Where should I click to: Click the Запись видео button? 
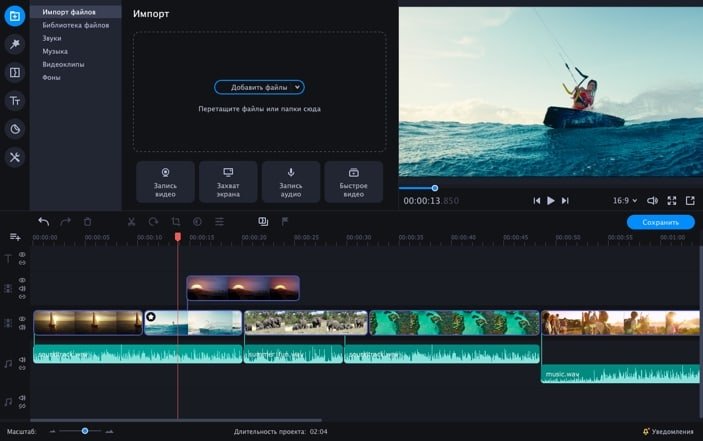click(x=165, y=181)
